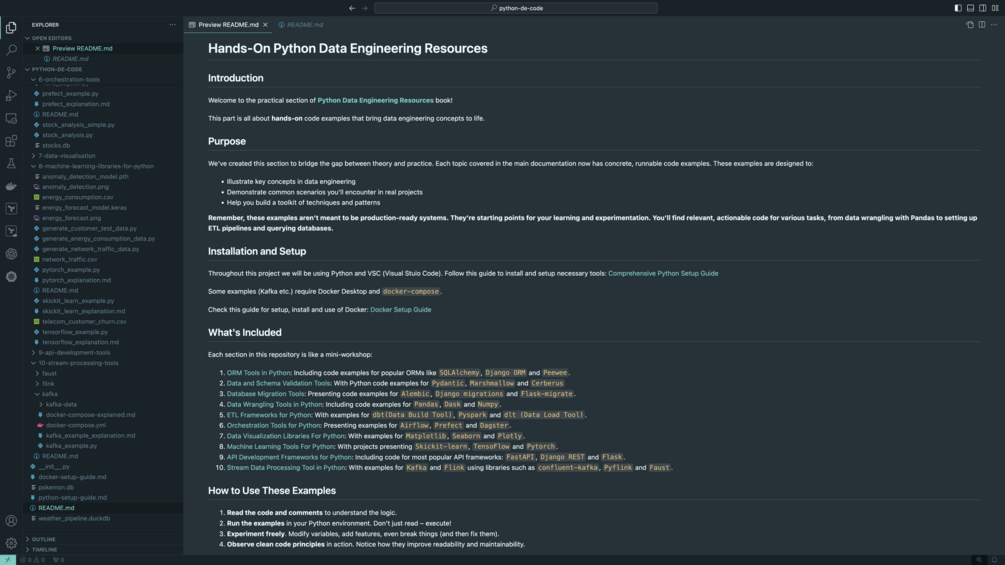
Task: Click the remote window status icon
Action: coord(8,560)
